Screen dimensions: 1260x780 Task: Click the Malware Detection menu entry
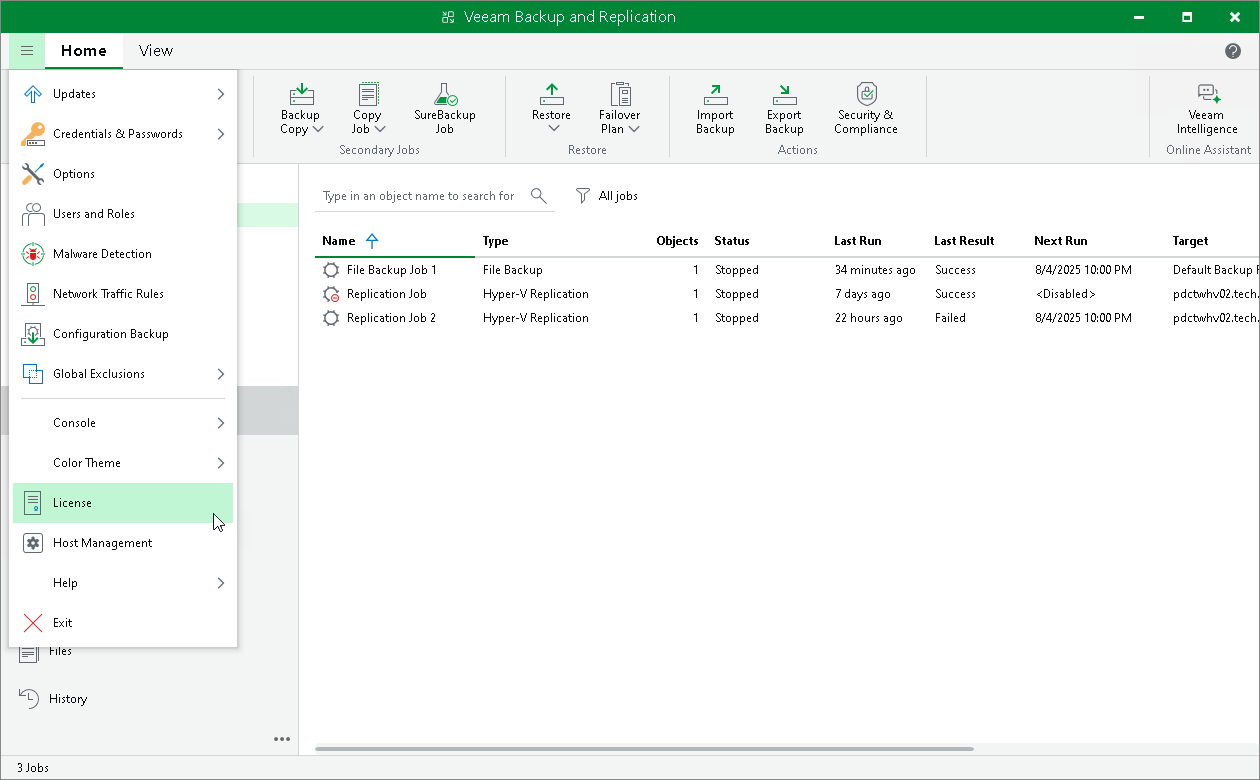(x=123, y=254)
